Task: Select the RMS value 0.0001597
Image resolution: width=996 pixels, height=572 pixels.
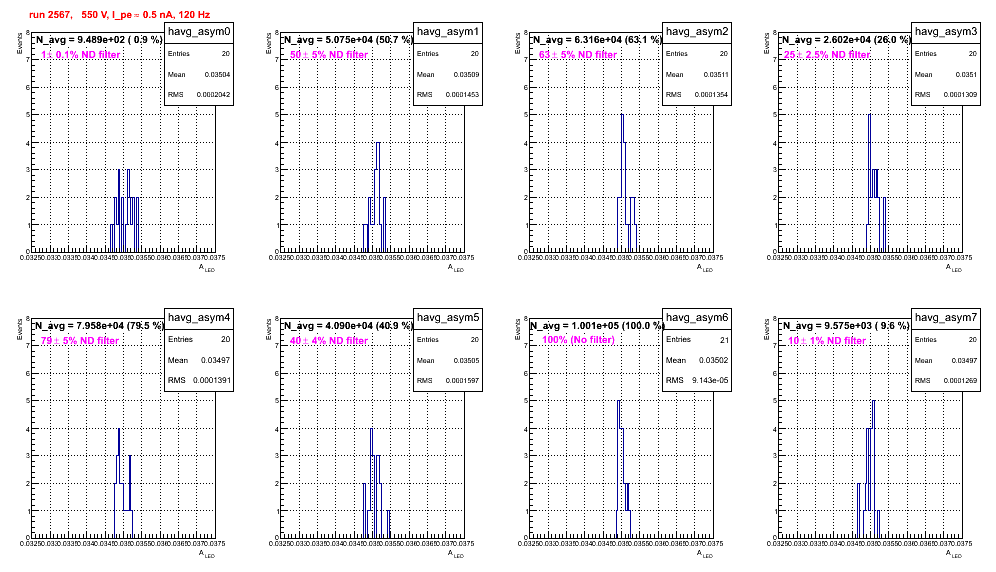Action: pyautogui.click(x=462, y=380)
